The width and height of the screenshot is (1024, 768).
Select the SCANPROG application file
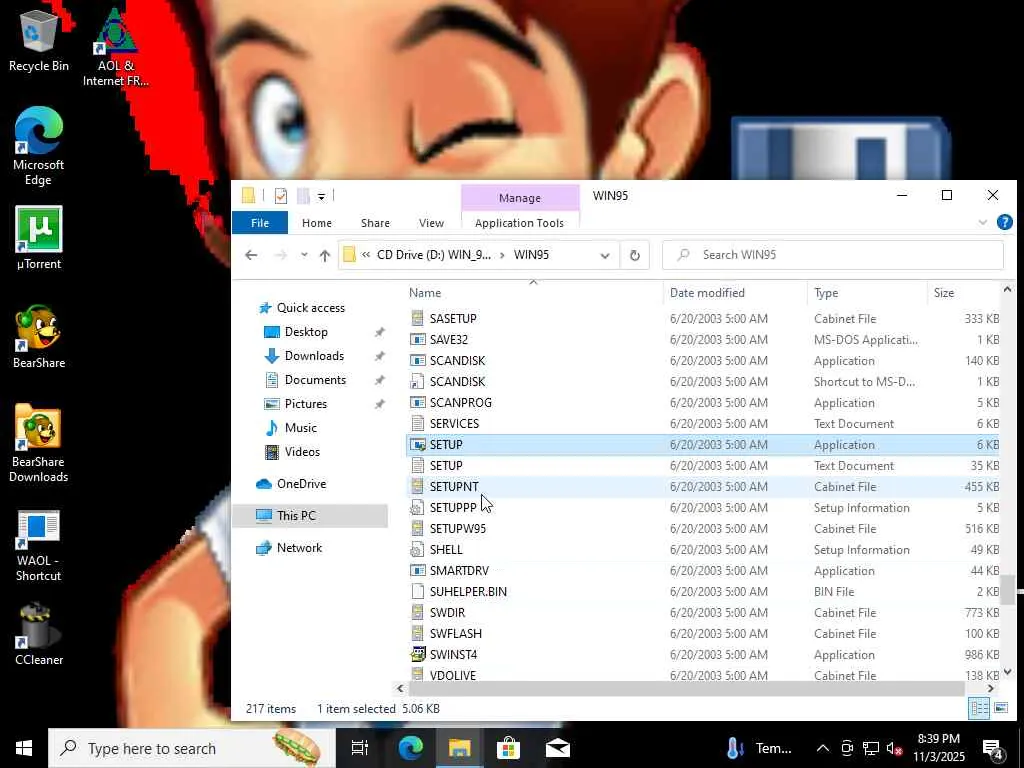tap(703, 403)
